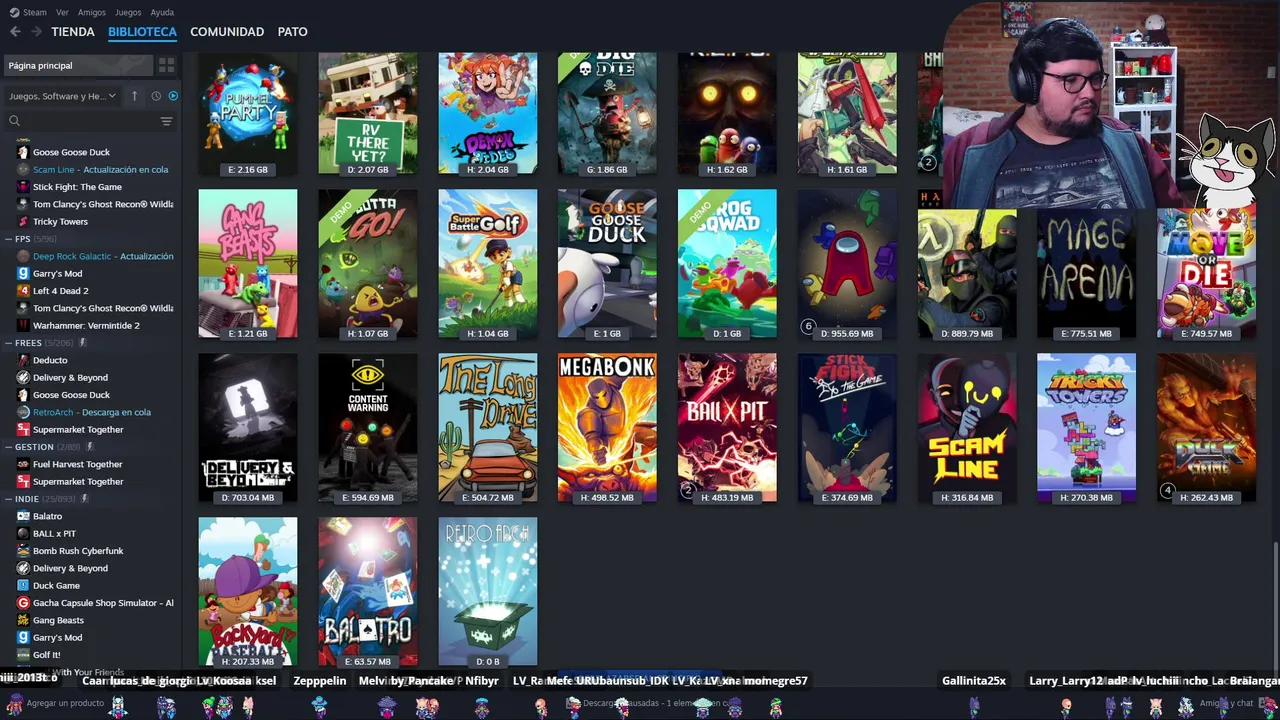Go forward with the right arrow
The image size is (1280, 720).
pos(36,32)
